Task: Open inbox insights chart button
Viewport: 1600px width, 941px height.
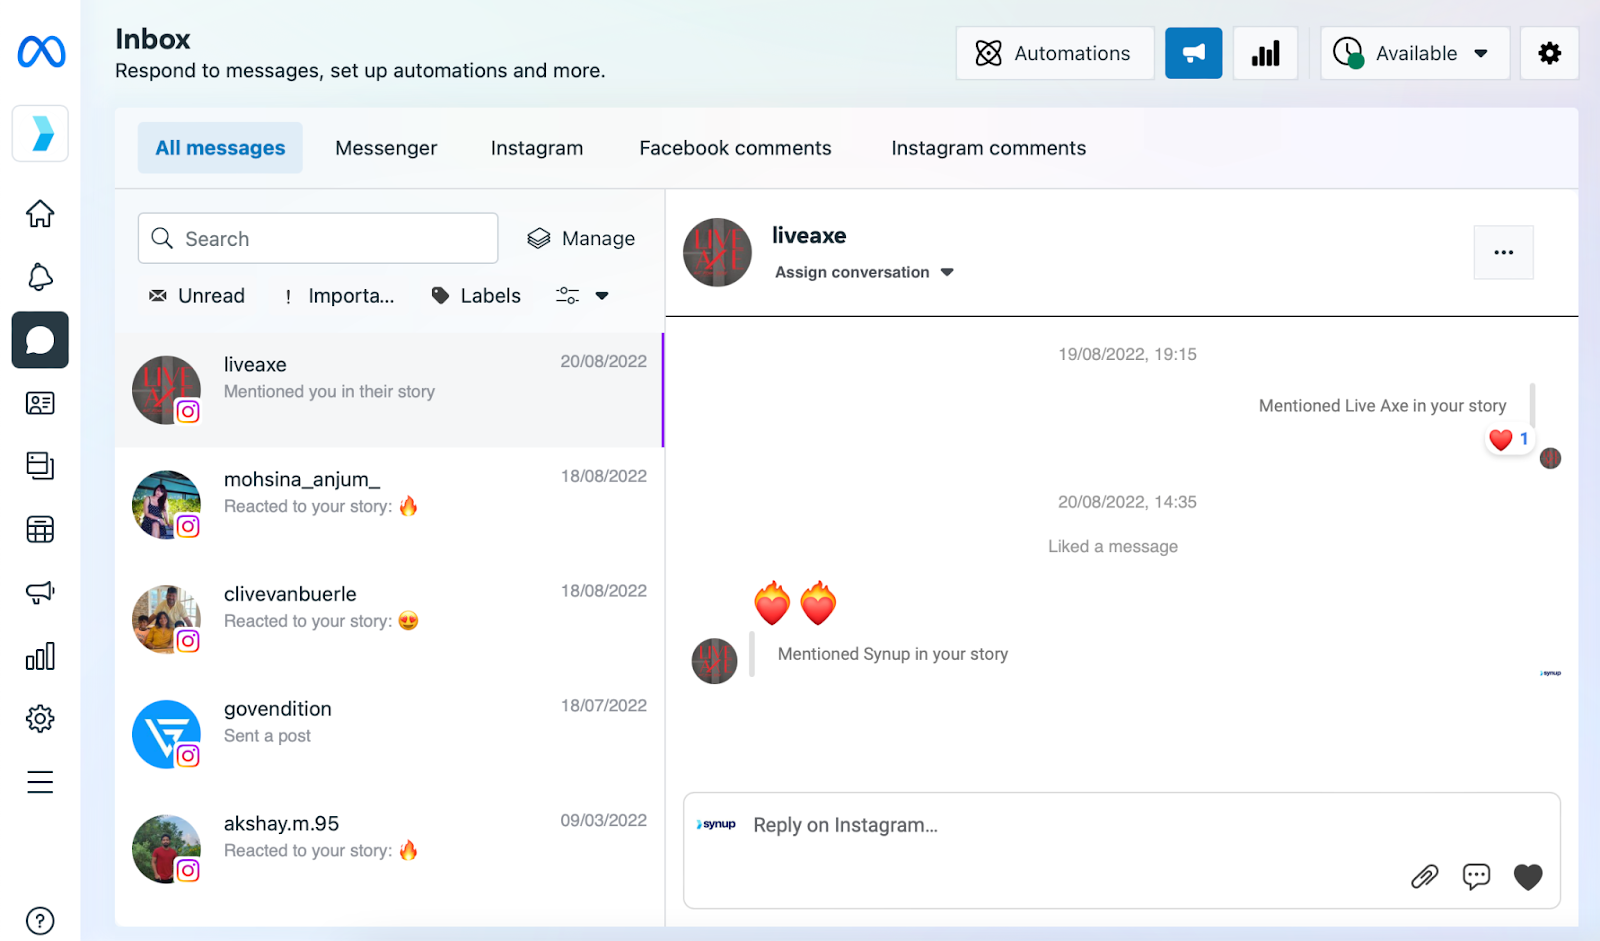Action: pyautogui.click(x=1265, y=53)
